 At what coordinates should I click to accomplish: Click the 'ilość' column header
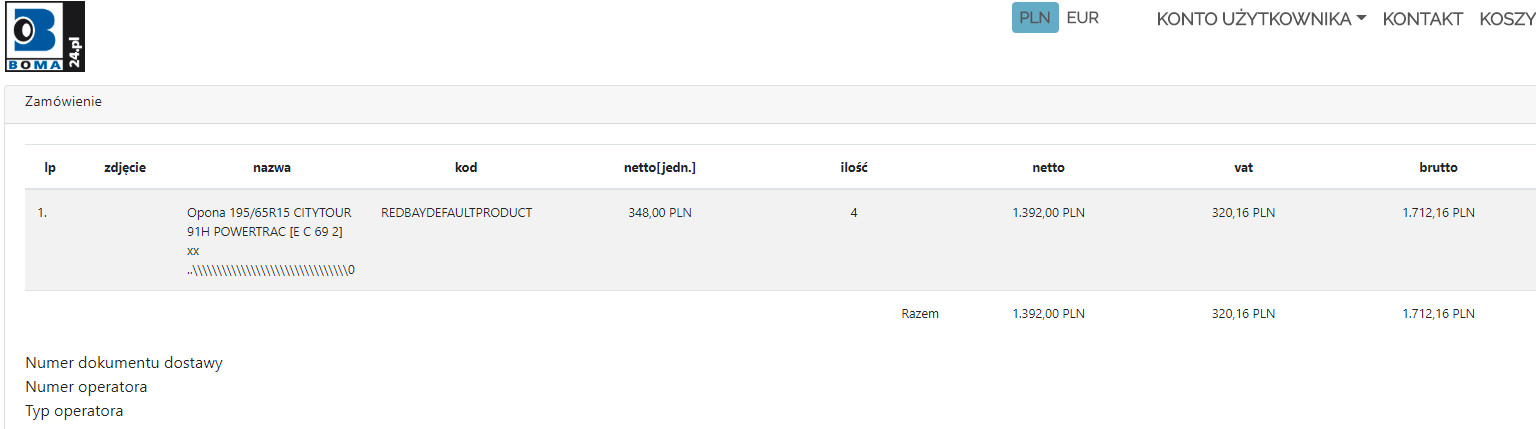coord(853,168)
